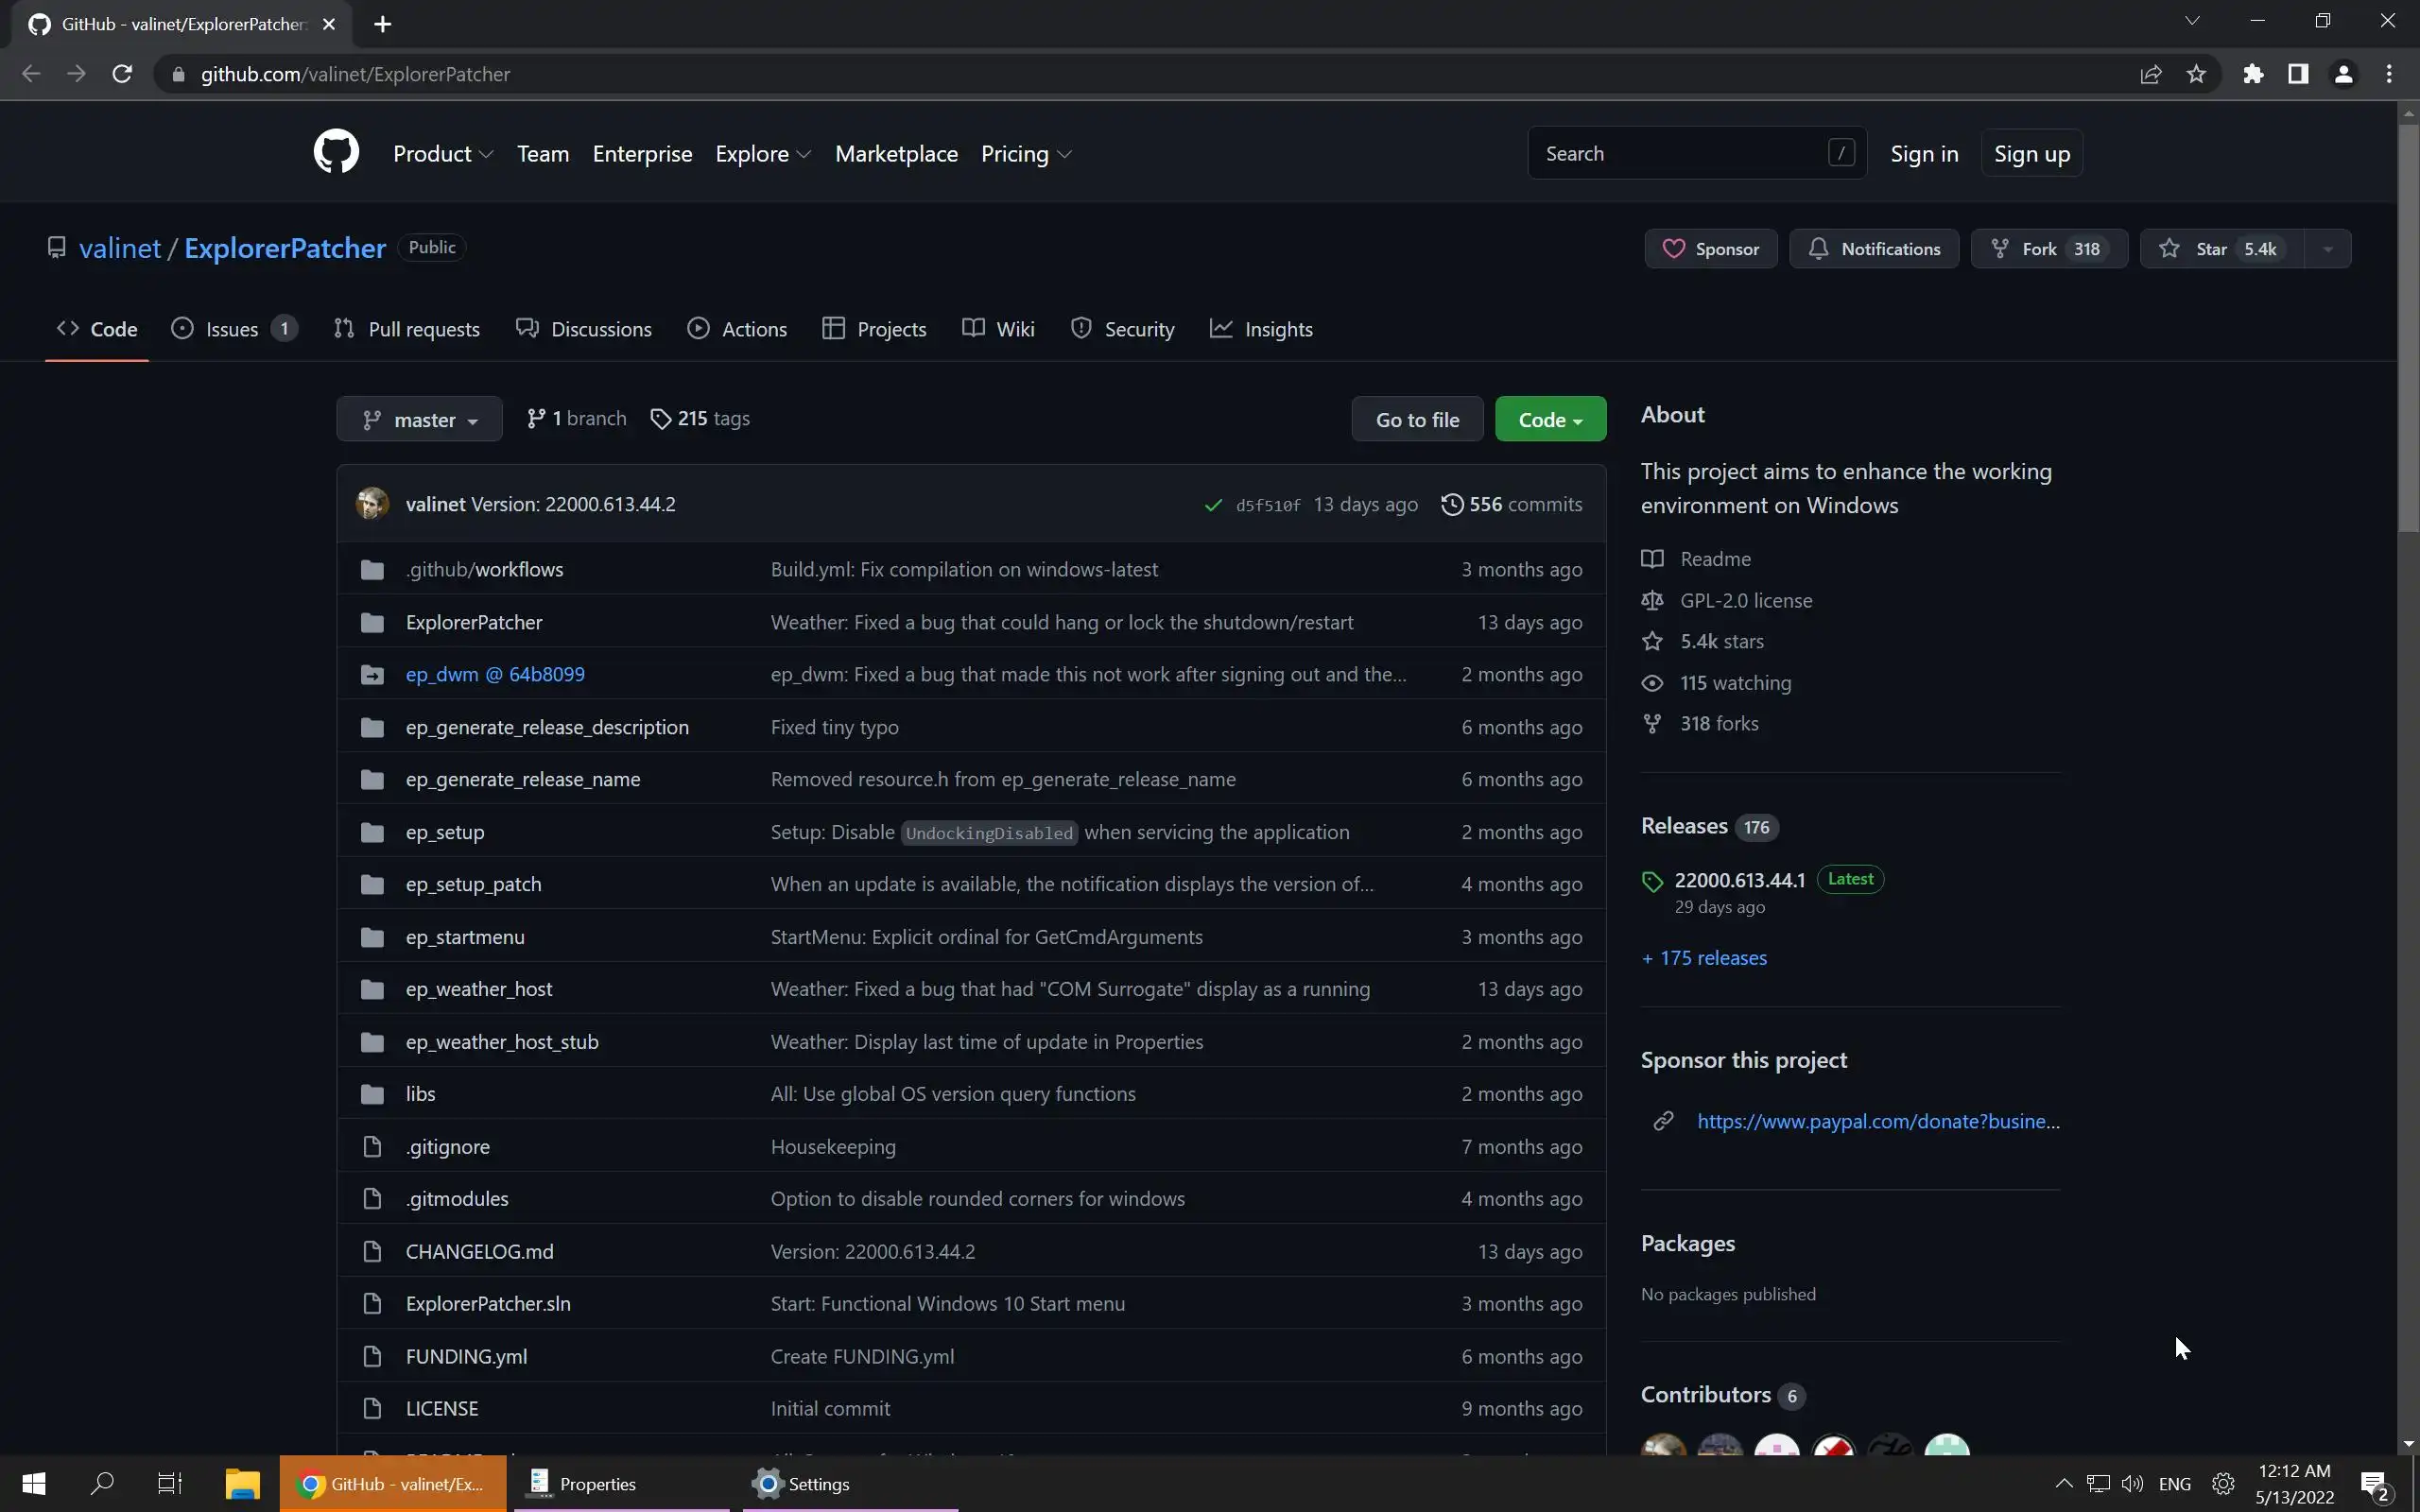Image resolution: width=2420 pixels, height=1512 pixels.
Task: Click the share page icon in address bar
Action: [2150, 74]
